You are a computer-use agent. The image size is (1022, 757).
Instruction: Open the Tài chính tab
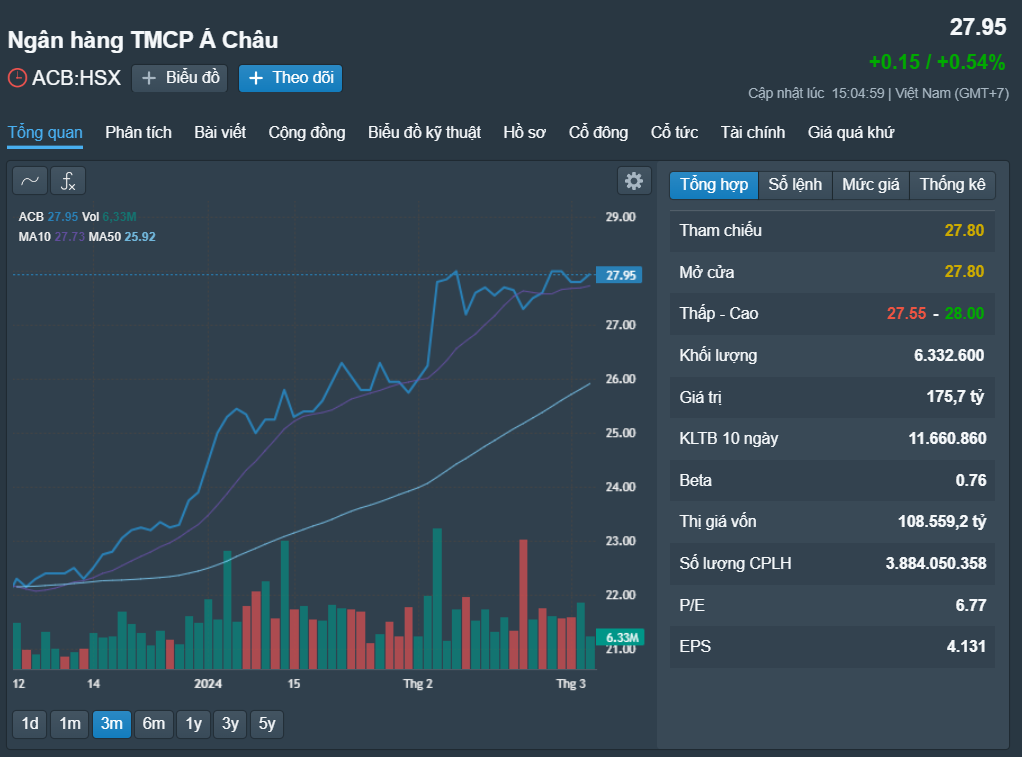tap(753, 132)
